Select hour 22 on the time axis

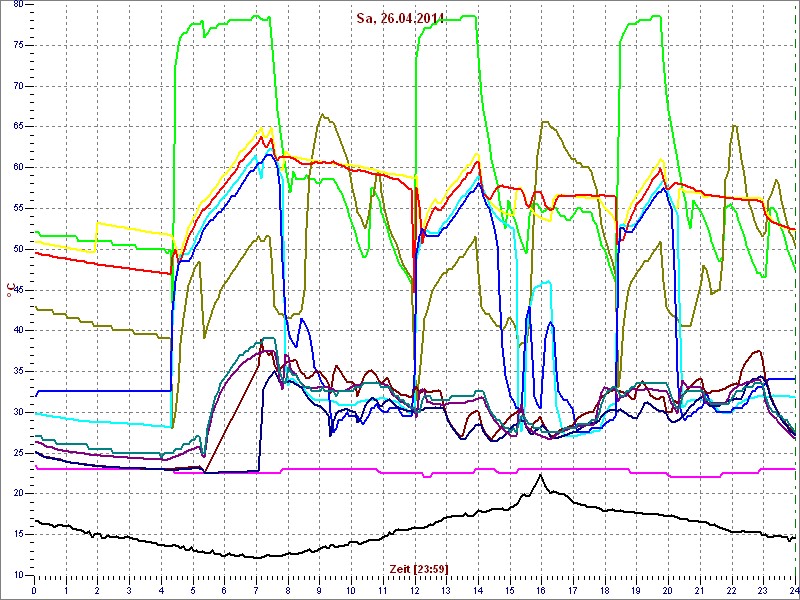tap(730, 590)
